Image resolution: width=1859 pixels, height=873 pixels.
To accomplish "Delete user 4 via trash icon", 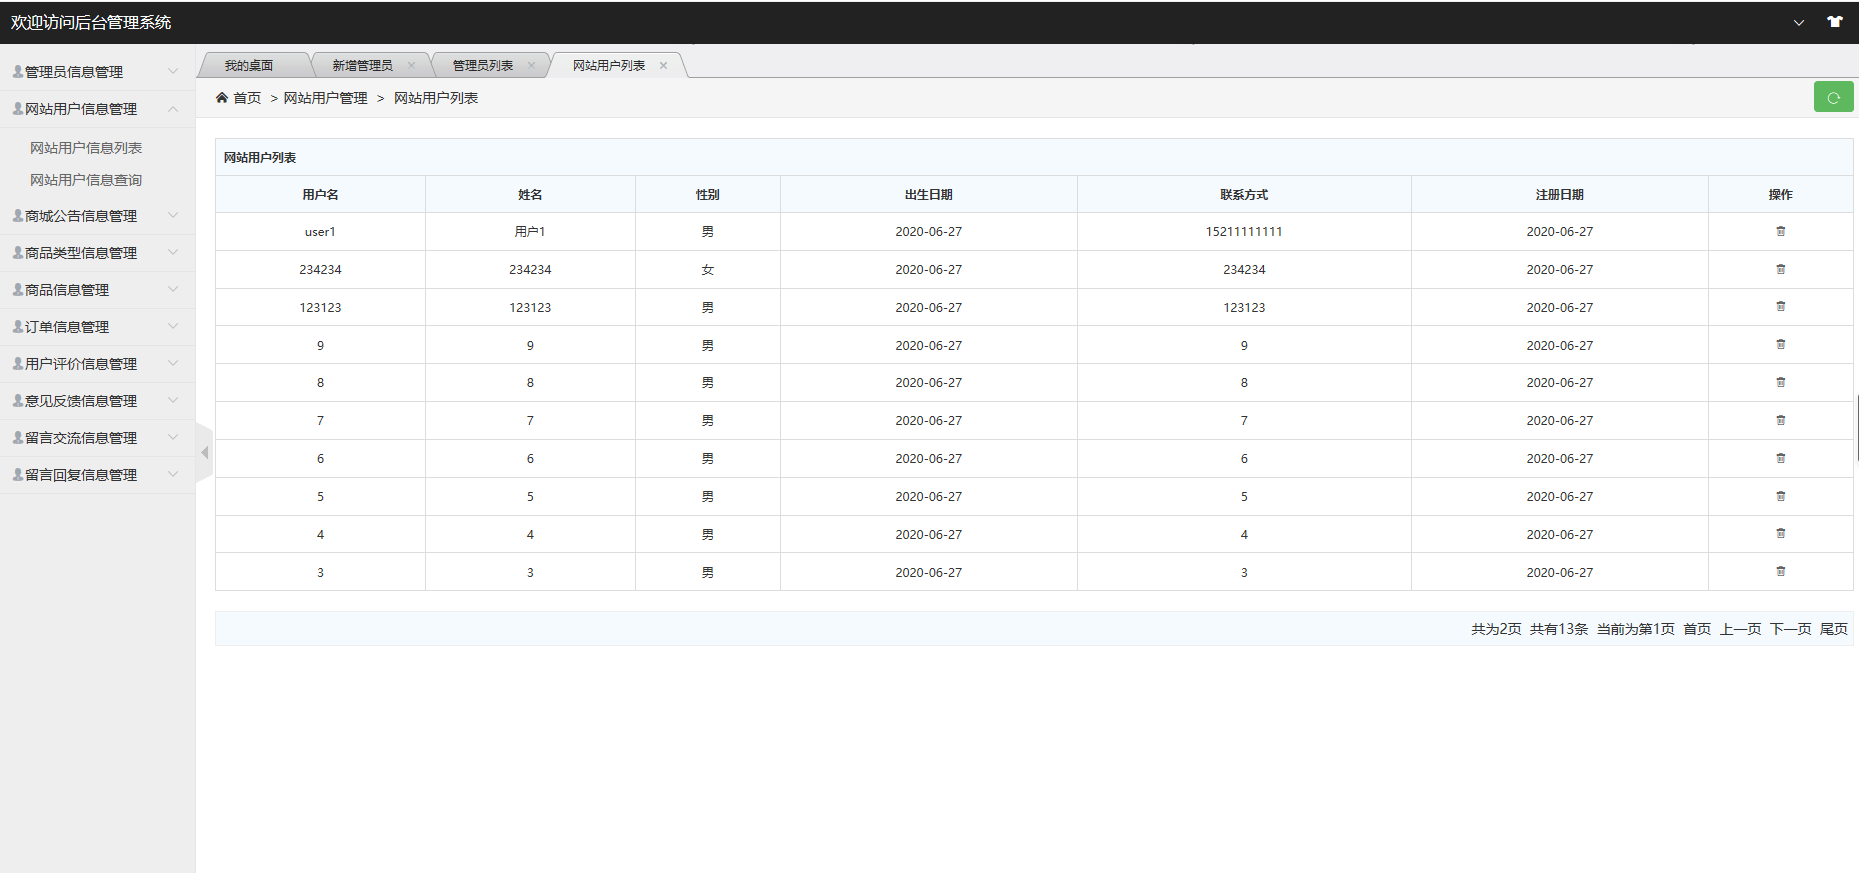I will 1780,534.
